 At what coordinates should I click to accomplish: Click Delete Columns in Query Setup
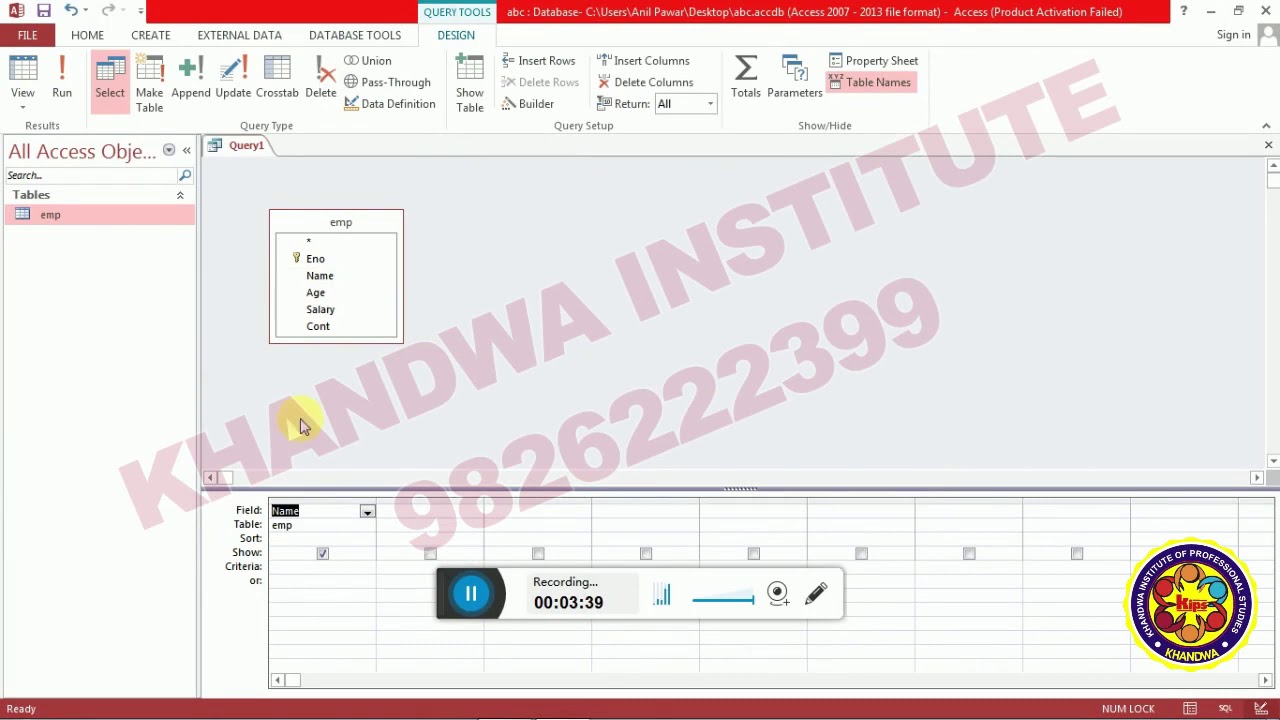pyautogui.click(x=645, y=82)
